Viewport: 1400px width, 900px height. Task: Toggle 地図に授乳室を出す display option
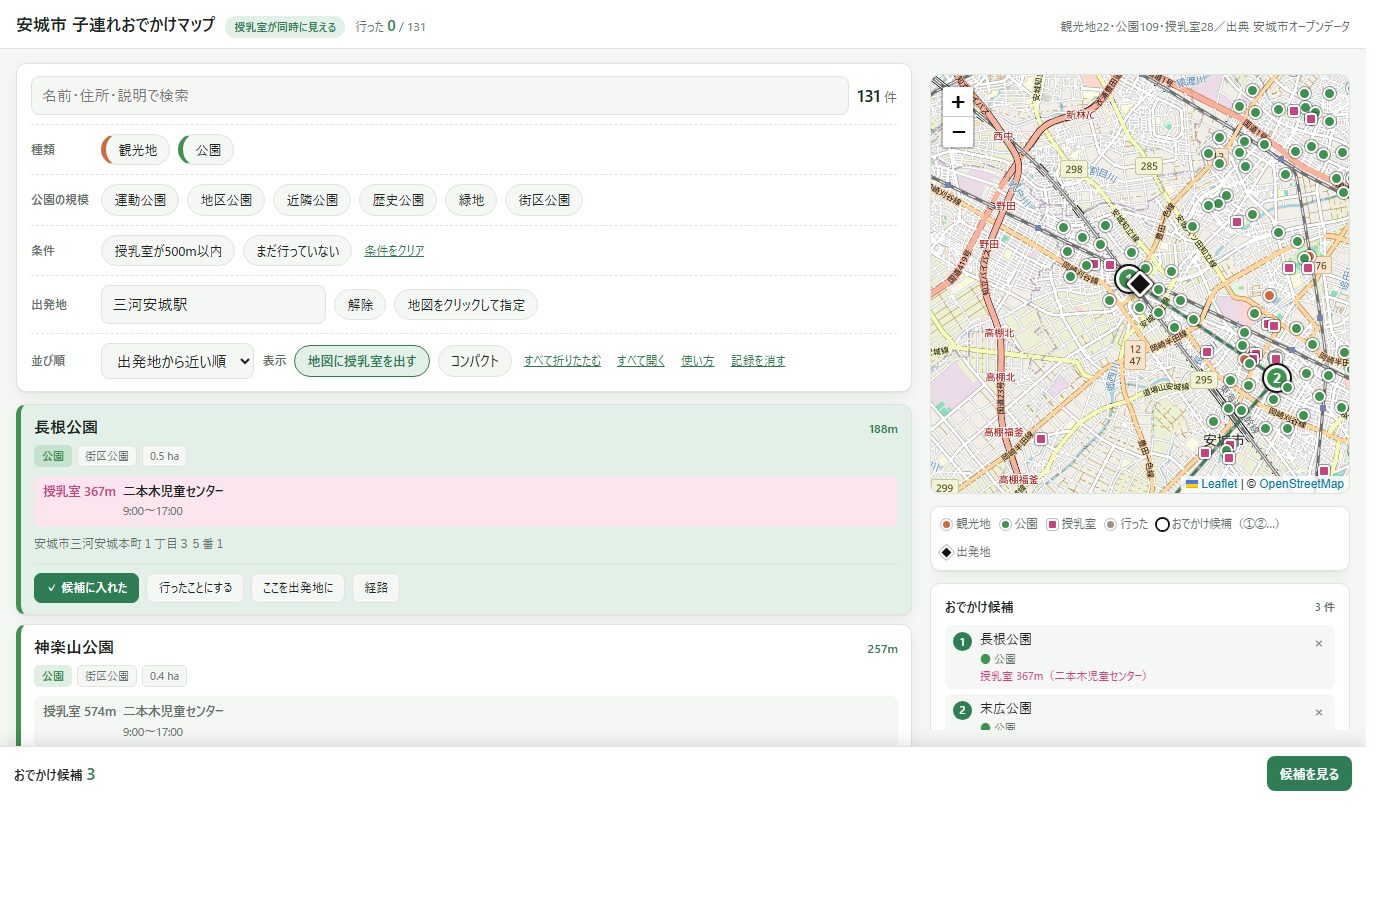pyautogui.click(x=362, y=361)
